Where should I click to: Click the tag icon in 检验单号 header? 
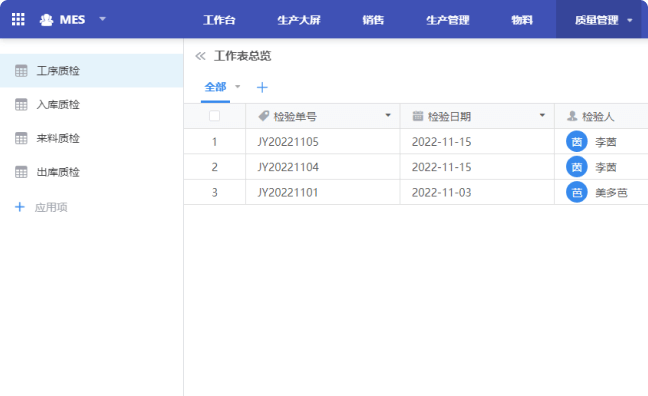[264, 116]
